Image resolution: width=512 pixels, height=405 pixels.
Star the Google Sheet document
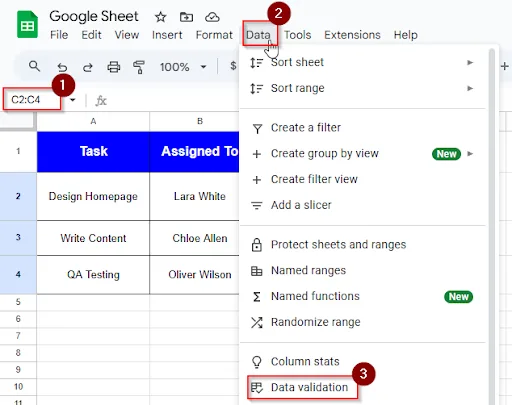[161, 17]
